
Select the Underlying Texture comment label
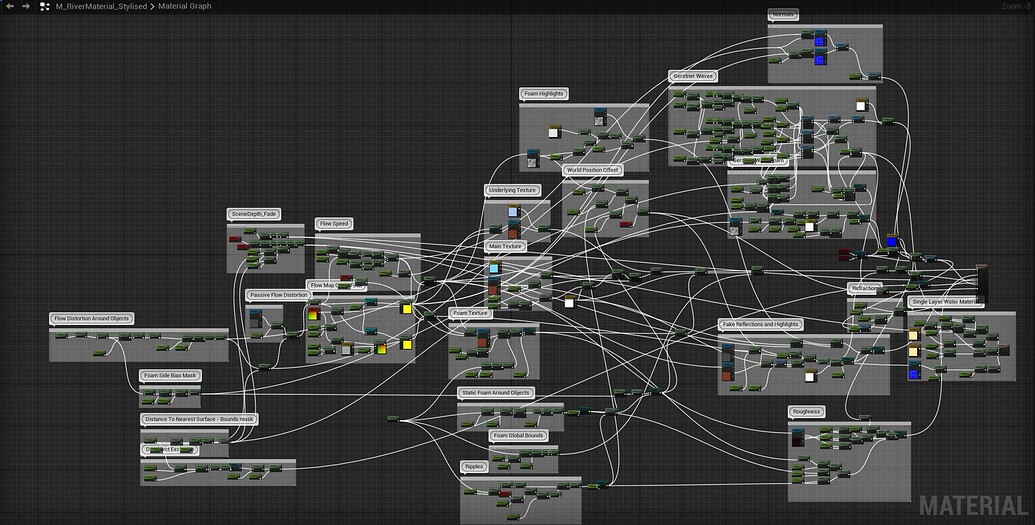512,190
